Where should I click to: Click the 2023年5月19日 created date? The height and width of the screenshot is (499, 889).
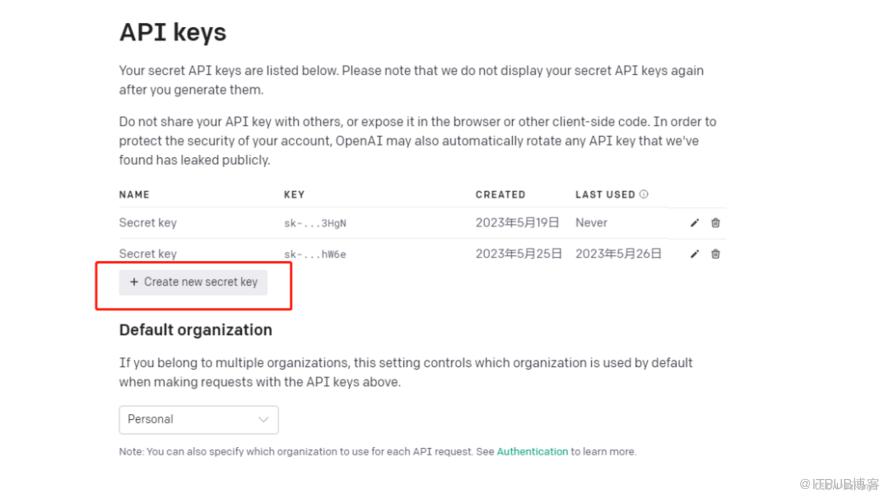pos(517,222)
